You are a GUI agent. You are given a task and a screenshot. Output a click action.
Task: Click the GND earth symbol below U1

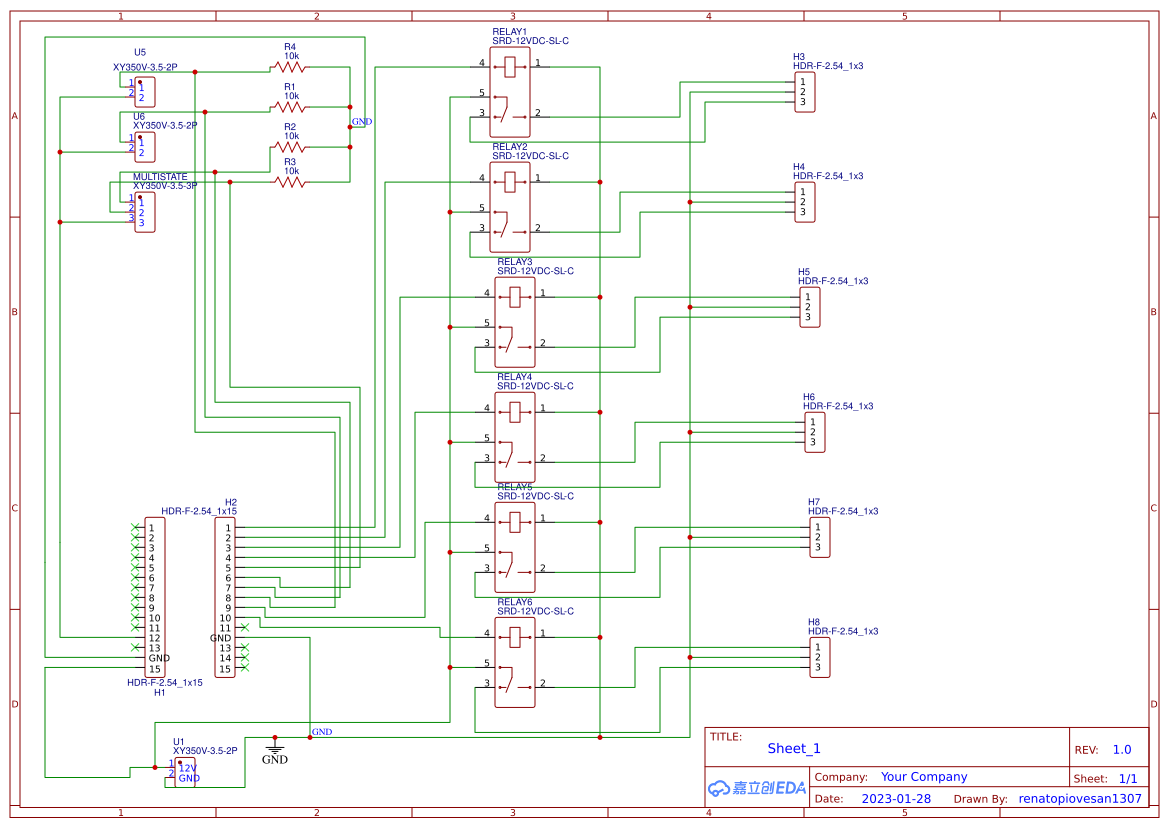(x=274, y=749)
